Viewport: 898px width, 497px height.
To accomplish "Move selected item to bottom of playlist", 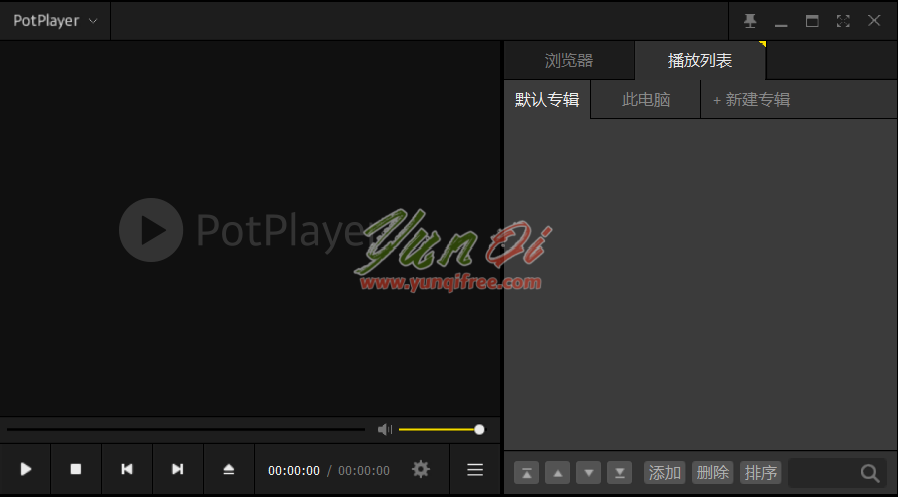I will pos(619,473).
